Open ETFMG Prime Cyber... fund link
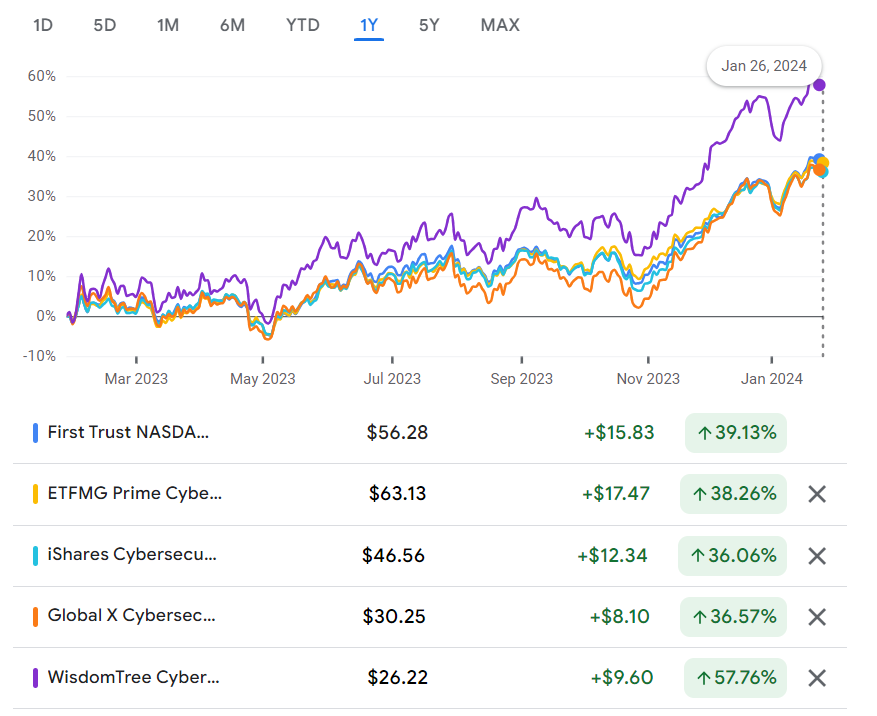 pos(135,494)
